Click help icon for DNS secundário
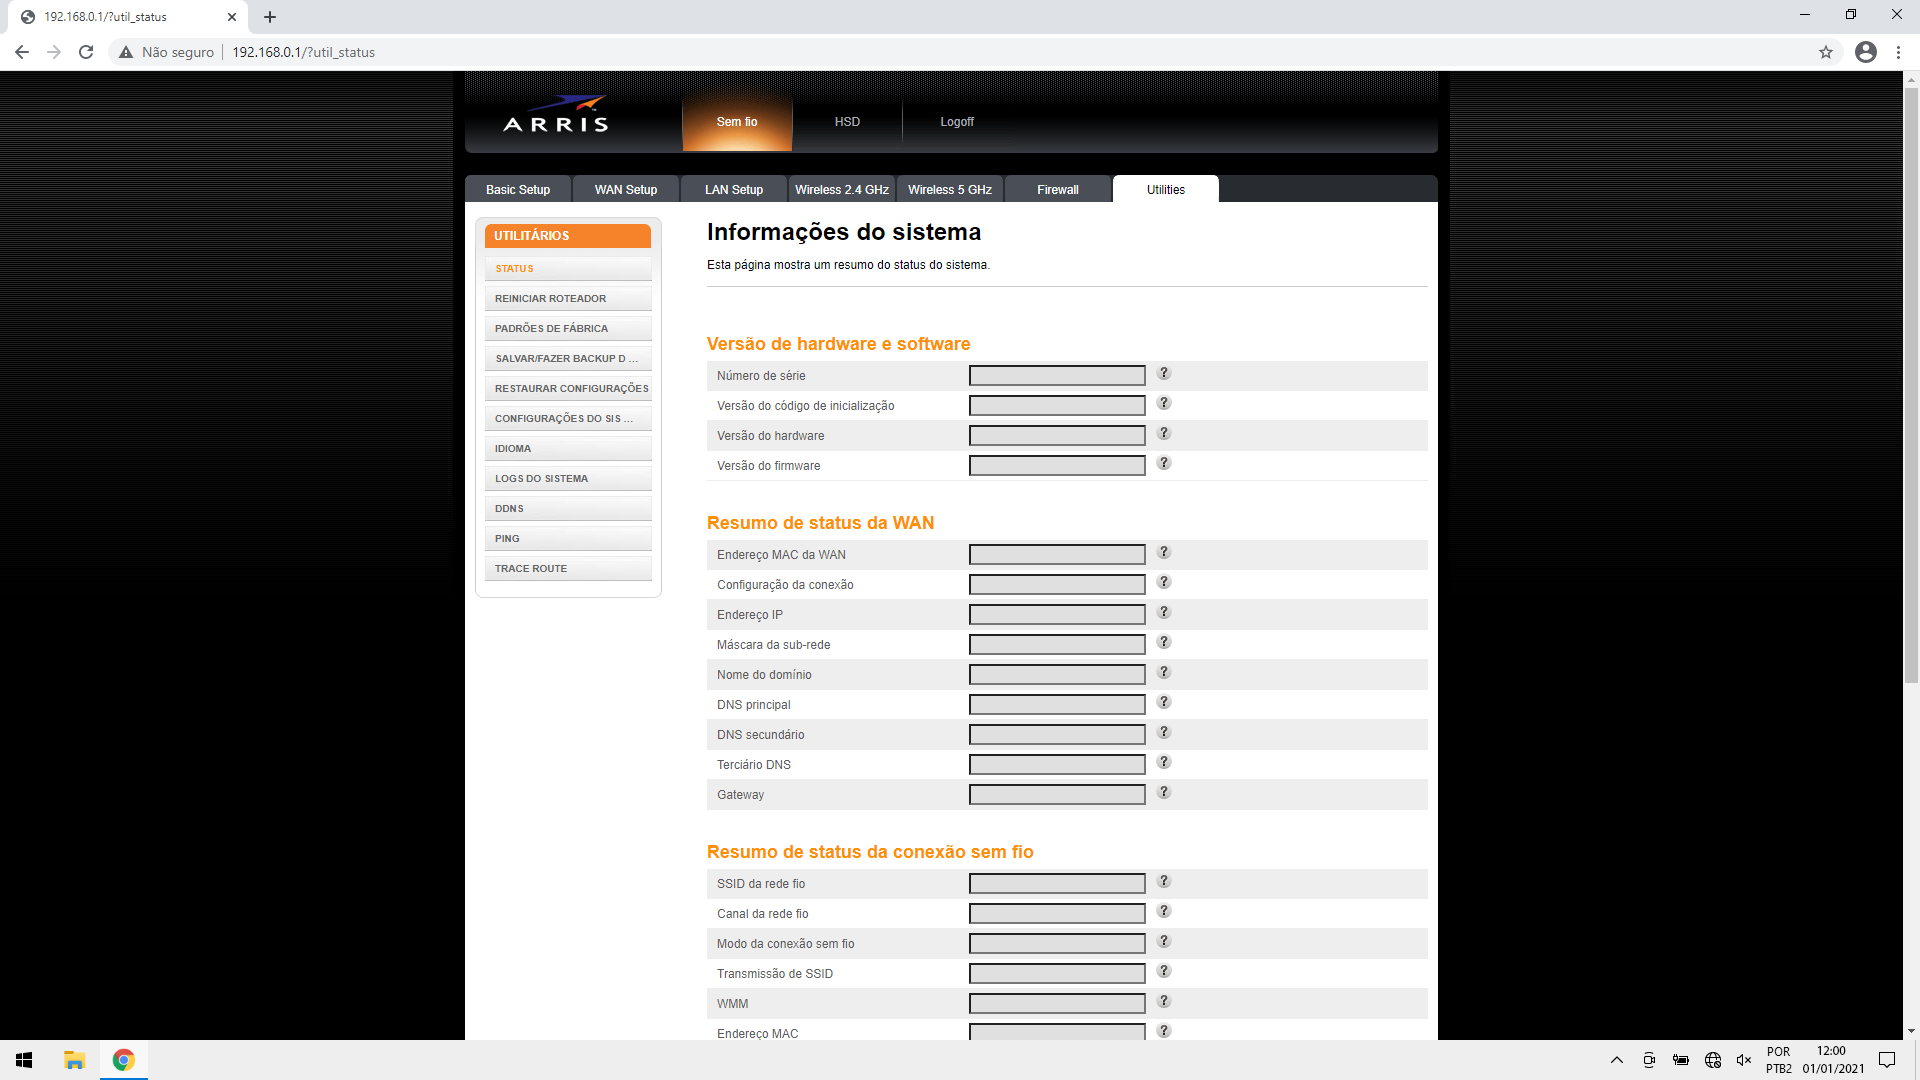This screenshot has width=1920, height=1080. [x=1164, y=732]
